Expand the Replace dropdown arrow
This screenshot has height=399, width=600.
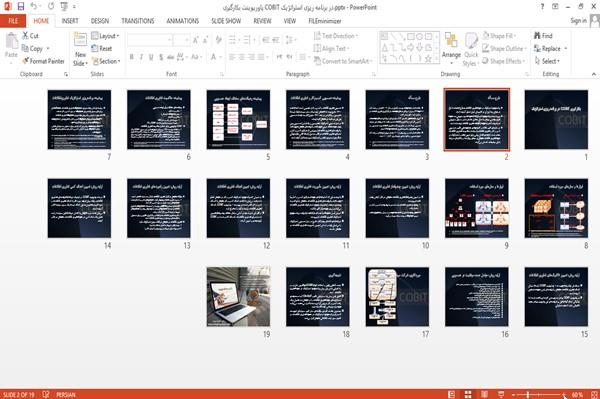click(566, 49)
